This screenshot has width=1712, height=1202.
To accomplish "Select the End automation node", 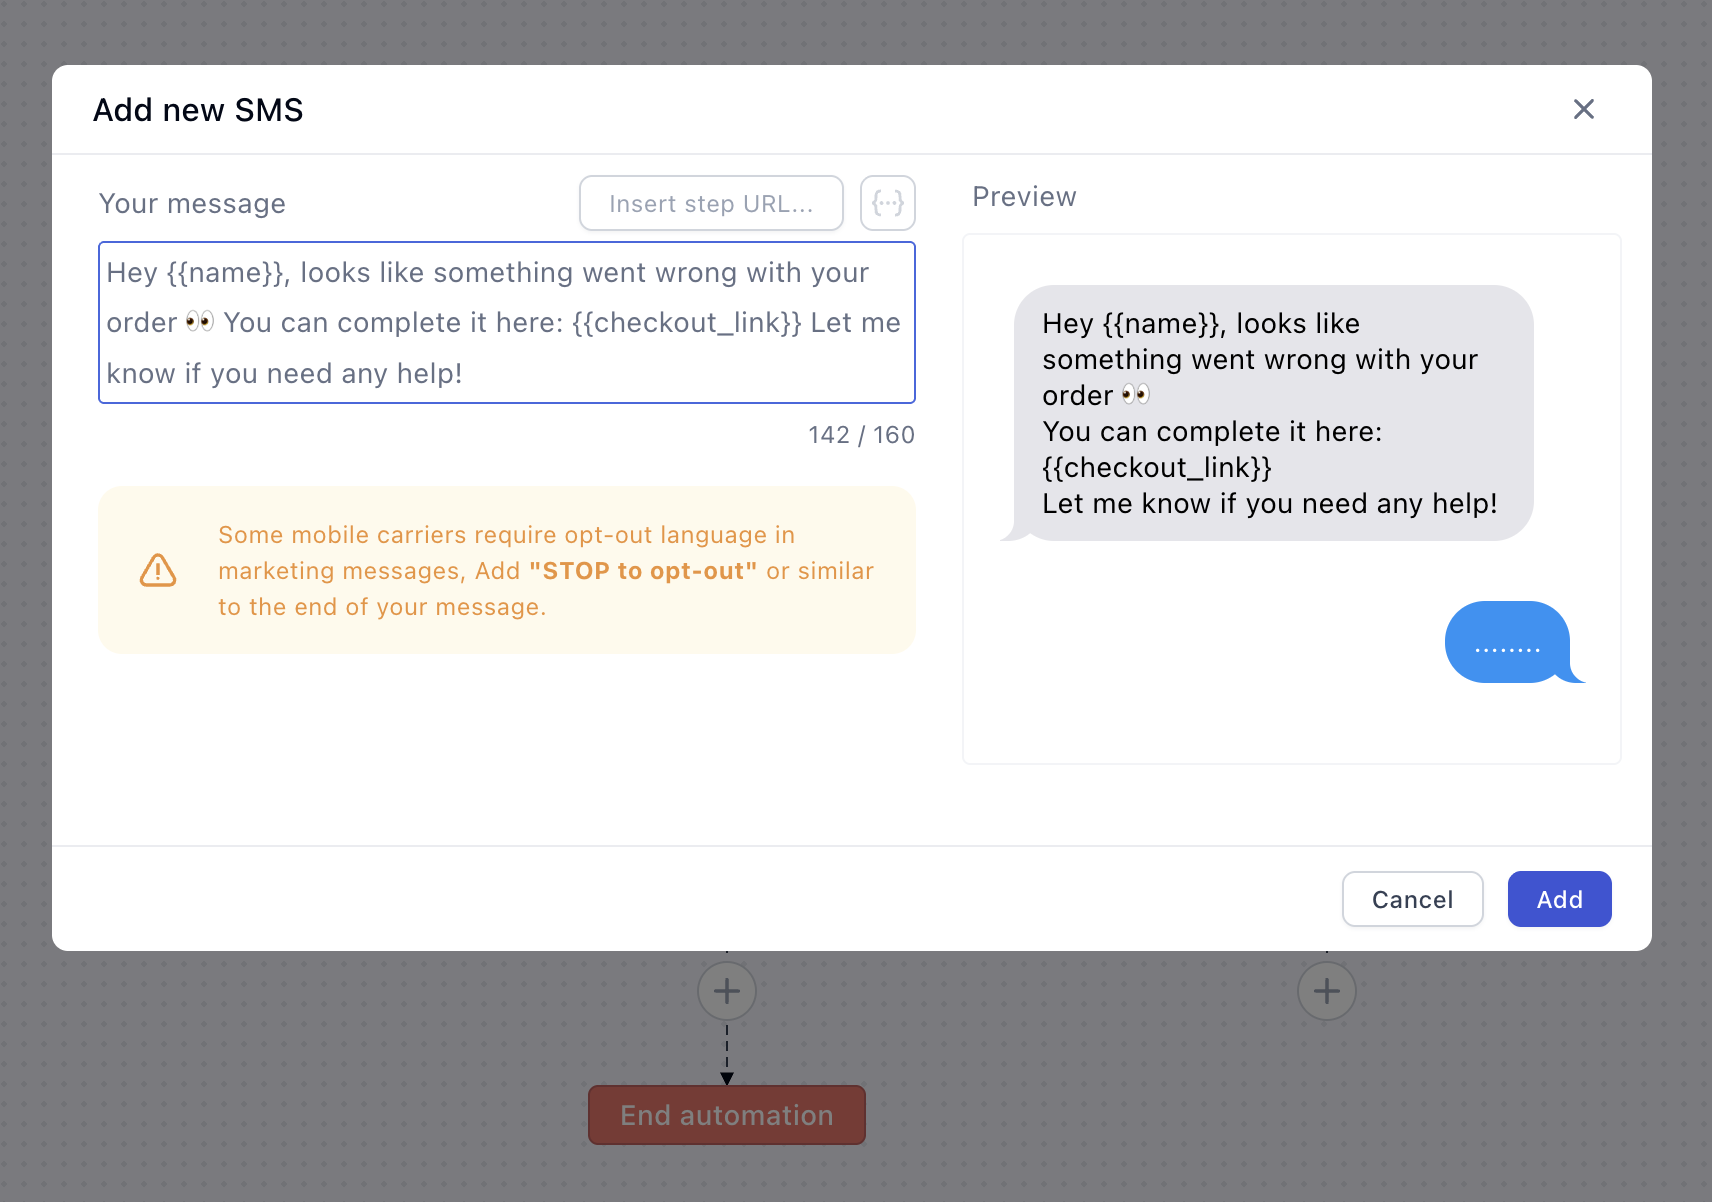I will (x=727, y=1115).
